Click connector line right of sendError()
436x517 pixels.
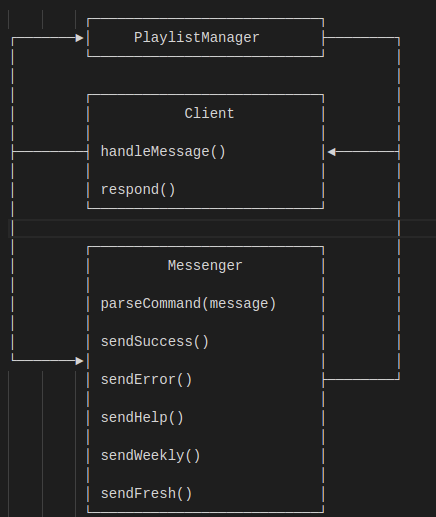pyautogui.click(x=361, y=379)
